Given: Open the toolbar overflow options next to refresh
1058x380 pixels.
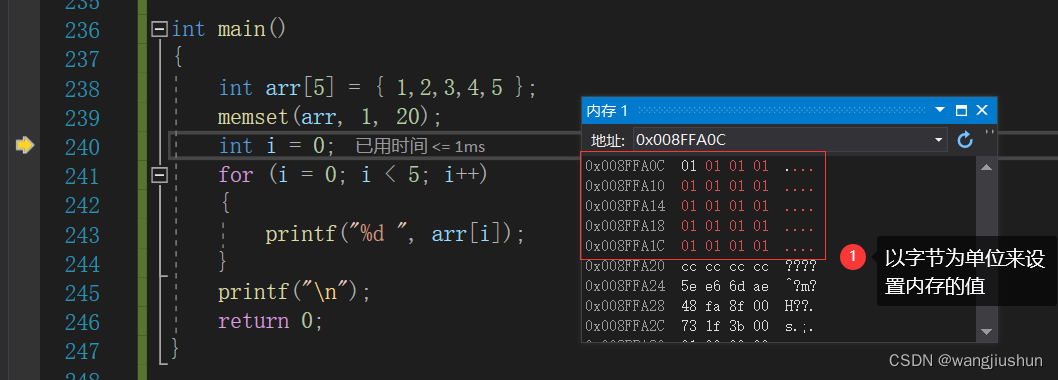Looking at the screenshot, I should [x=989, y=132].
